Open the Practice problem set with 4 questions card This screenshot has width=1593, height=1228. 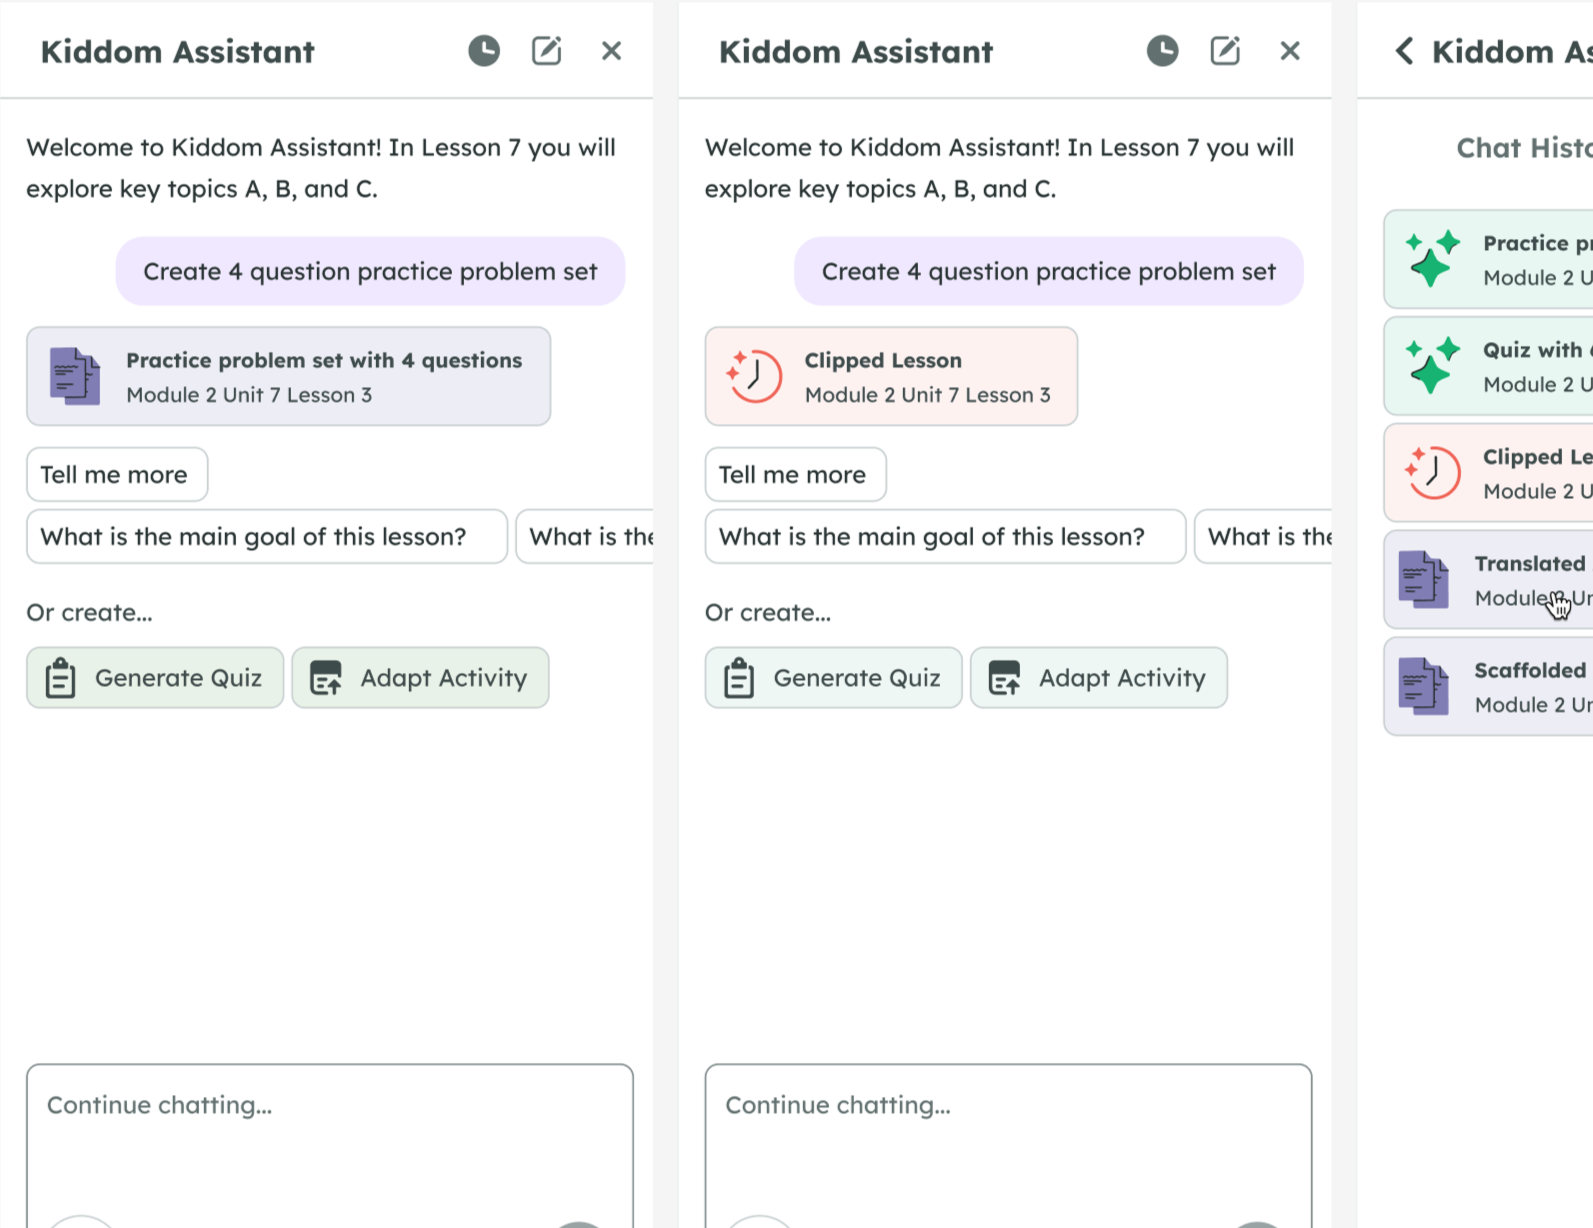pos(288,376)
